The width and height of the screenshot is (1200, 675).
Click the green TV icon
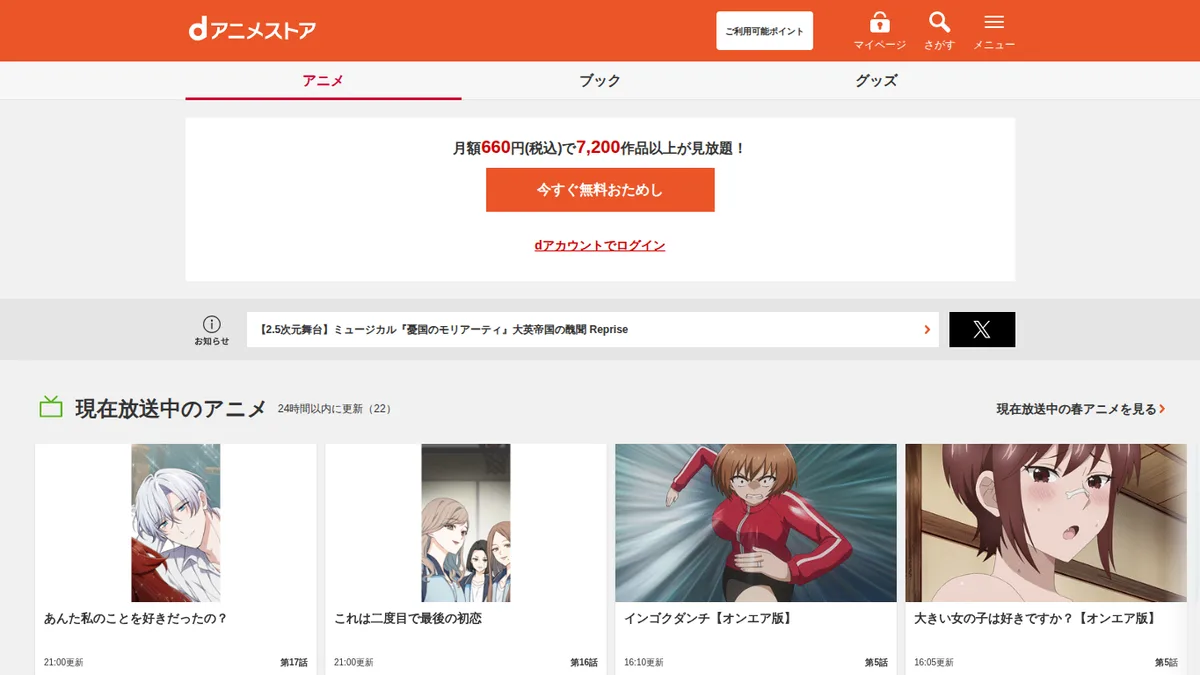click(51, 407)
